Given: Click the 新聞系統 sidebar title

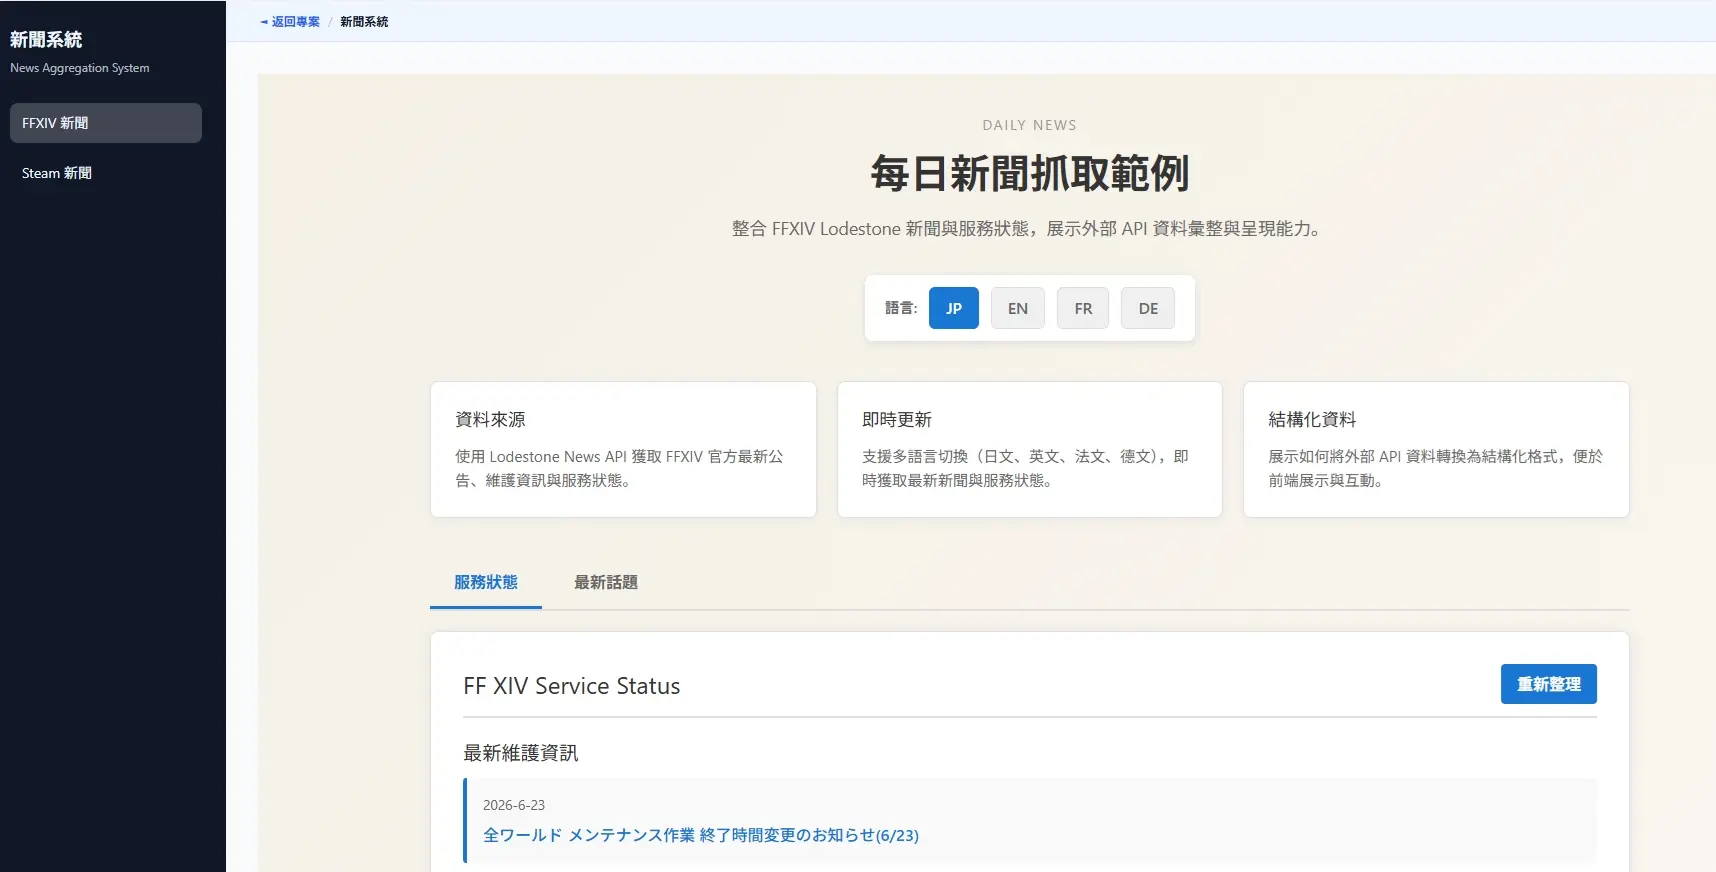Looking at the screenshot, I should [46, 40].
